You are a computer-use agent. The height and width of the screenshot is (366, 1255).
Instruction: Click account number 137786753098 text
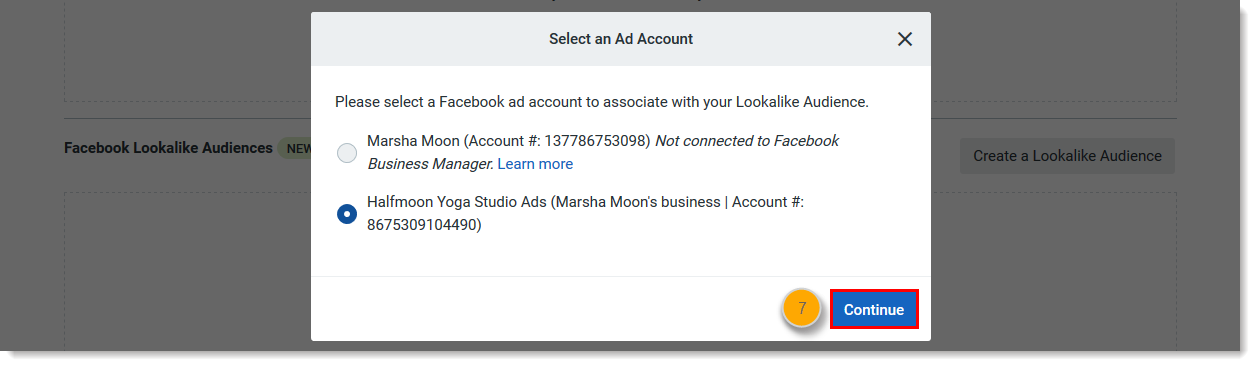594,141
